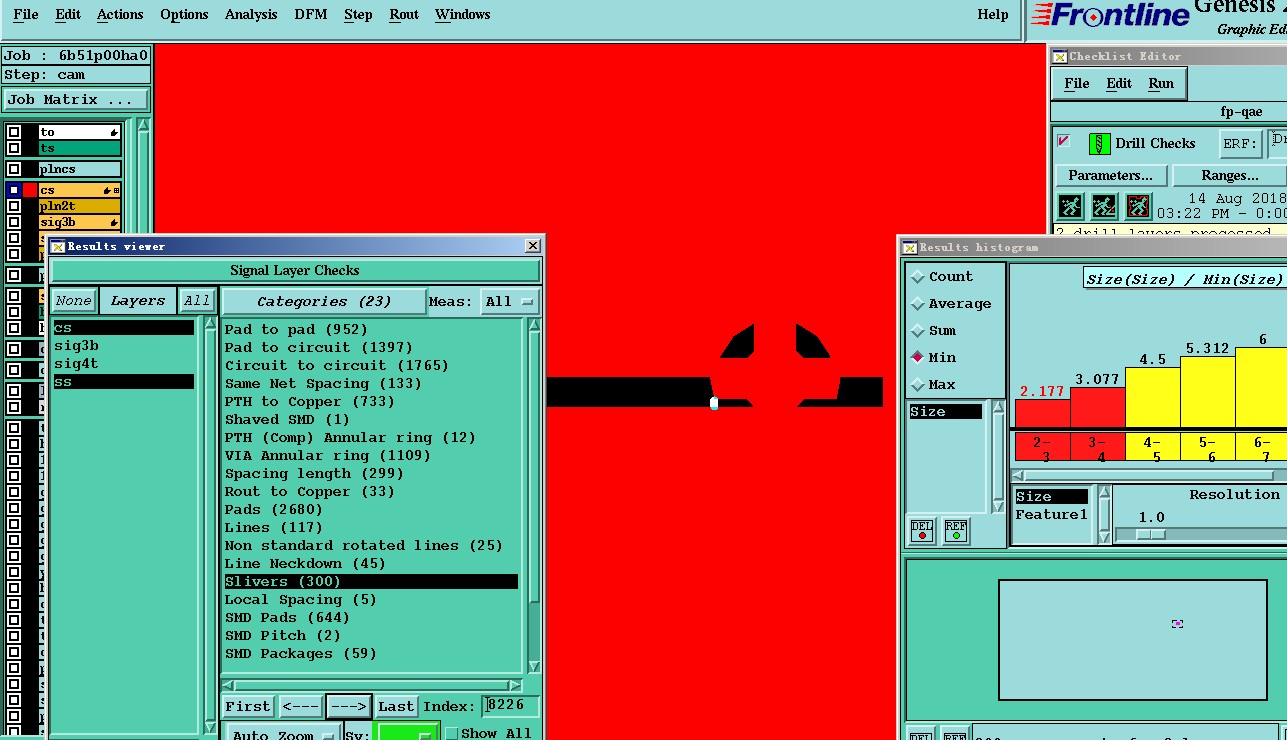Click the categories list vertical scrollbar
The image size is (1287, 740).
tap(534, 496)
